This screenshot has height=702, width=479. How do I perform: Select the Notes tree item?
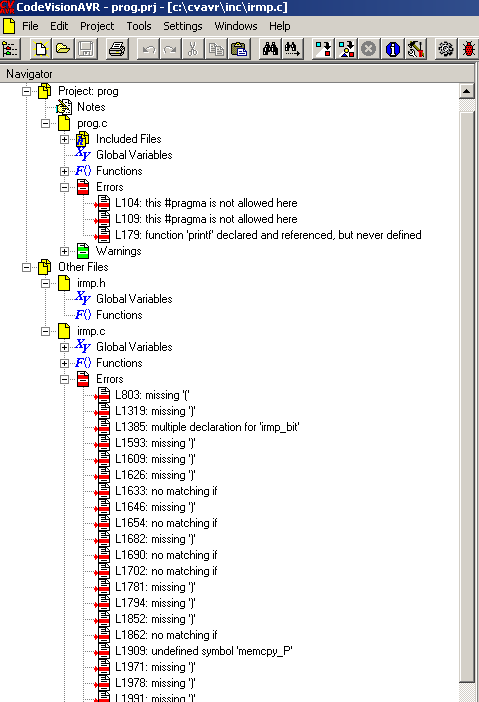(91, 107)
